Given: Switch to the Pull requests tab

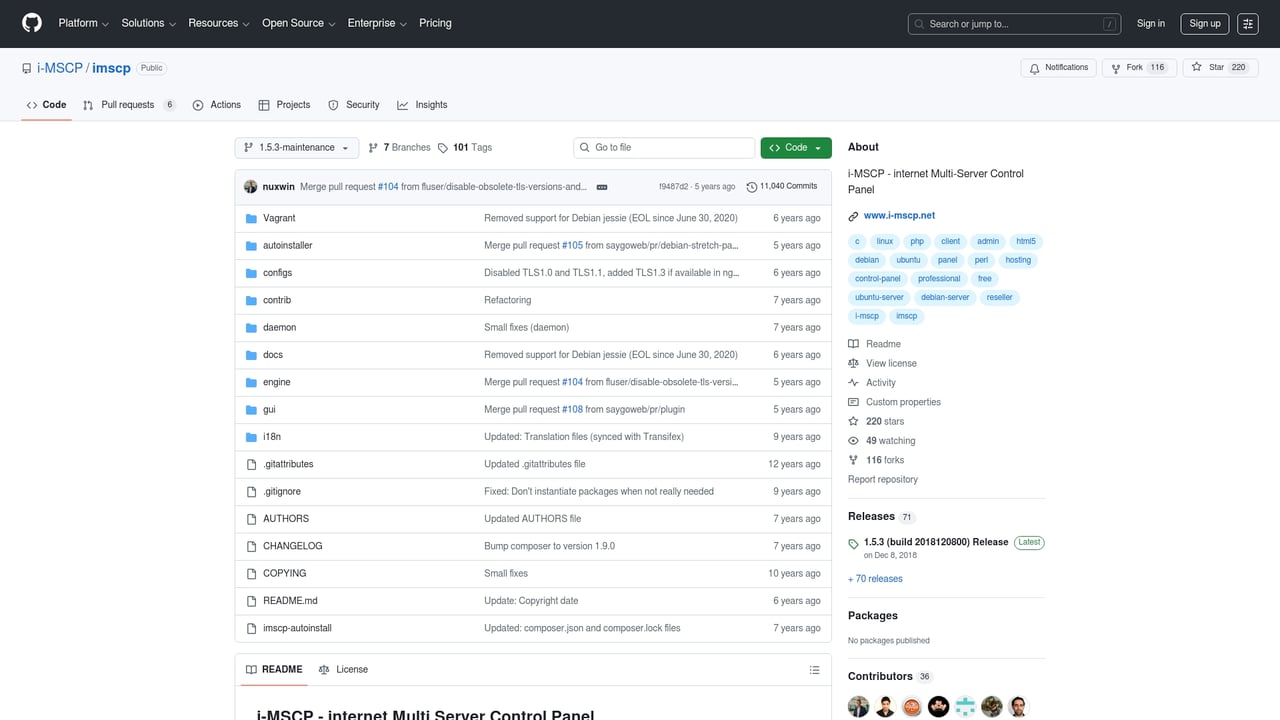Looking at the screenshot, I should [x=128, y=105].
